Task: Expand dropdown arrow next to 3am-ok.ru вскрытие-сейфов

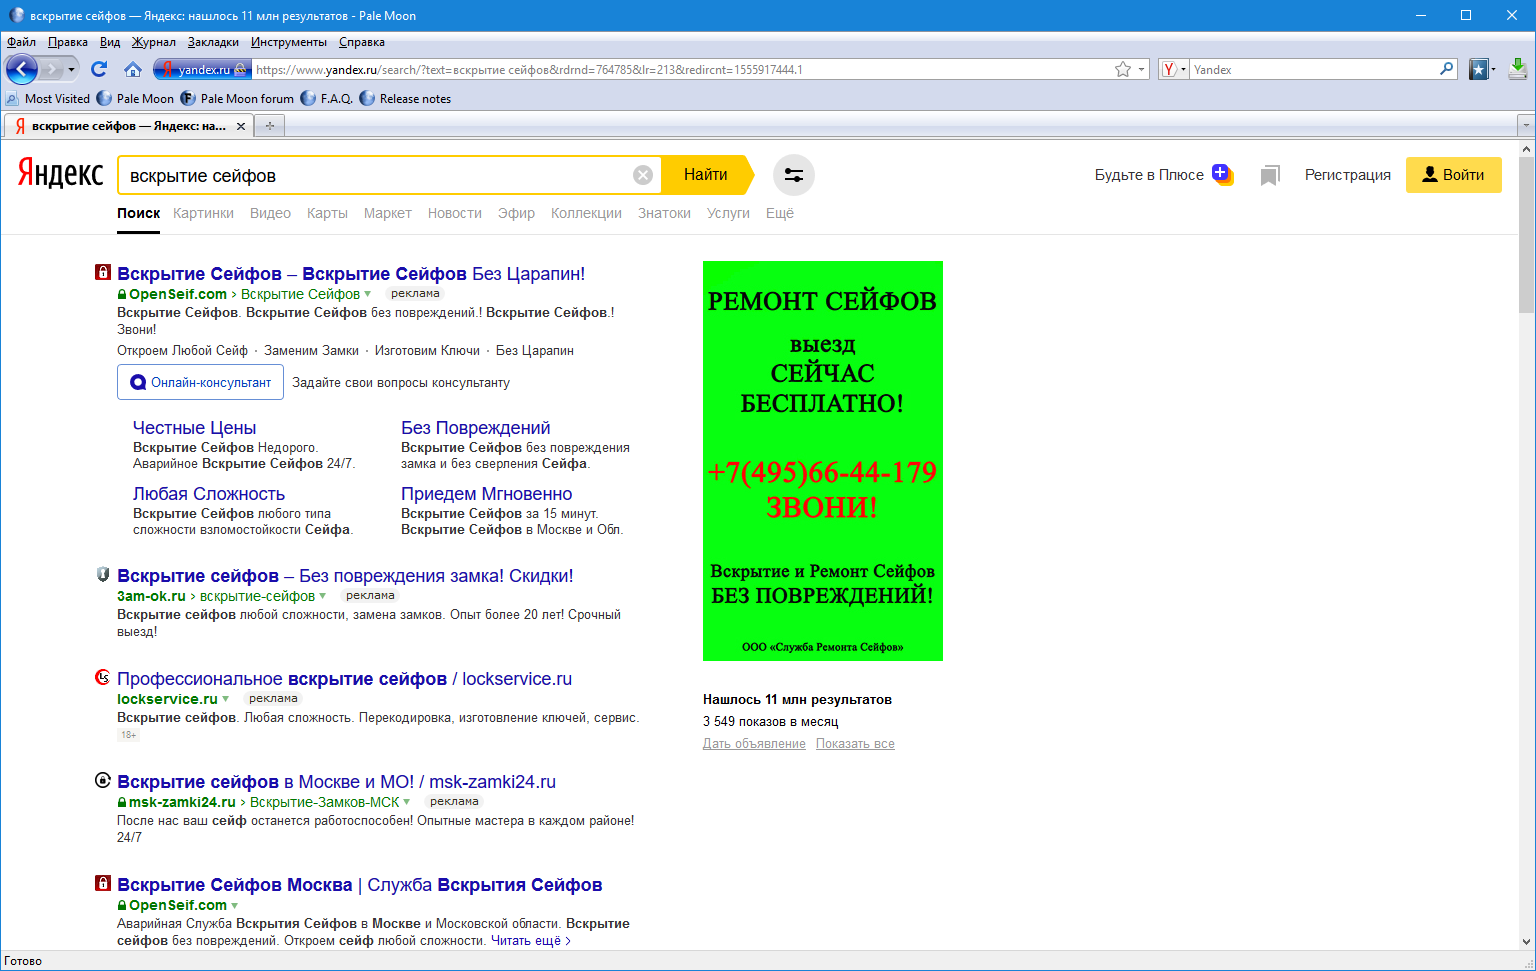Action: 323,596
